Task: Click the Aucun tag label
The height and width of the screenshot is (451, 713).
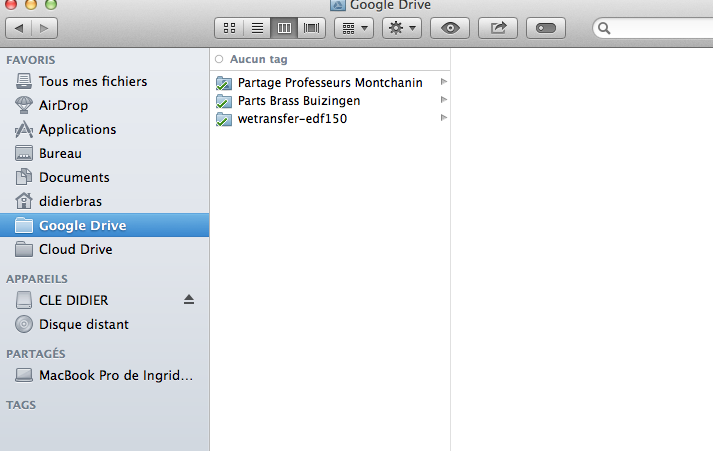Action: 258,59
